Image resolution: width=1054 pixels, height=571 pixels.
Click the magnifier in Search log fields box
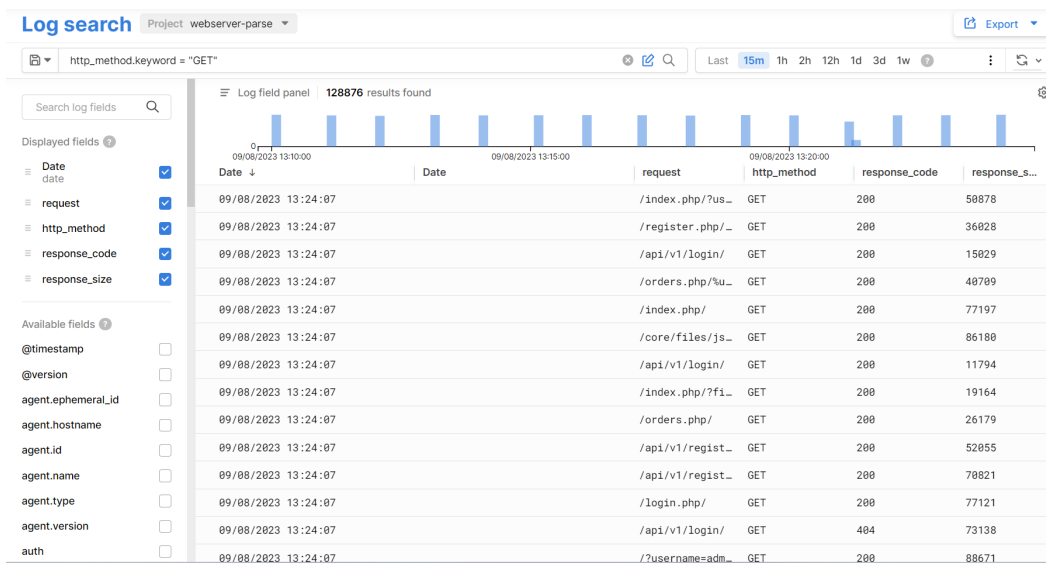pyautogui.click(x=152, y=107)
